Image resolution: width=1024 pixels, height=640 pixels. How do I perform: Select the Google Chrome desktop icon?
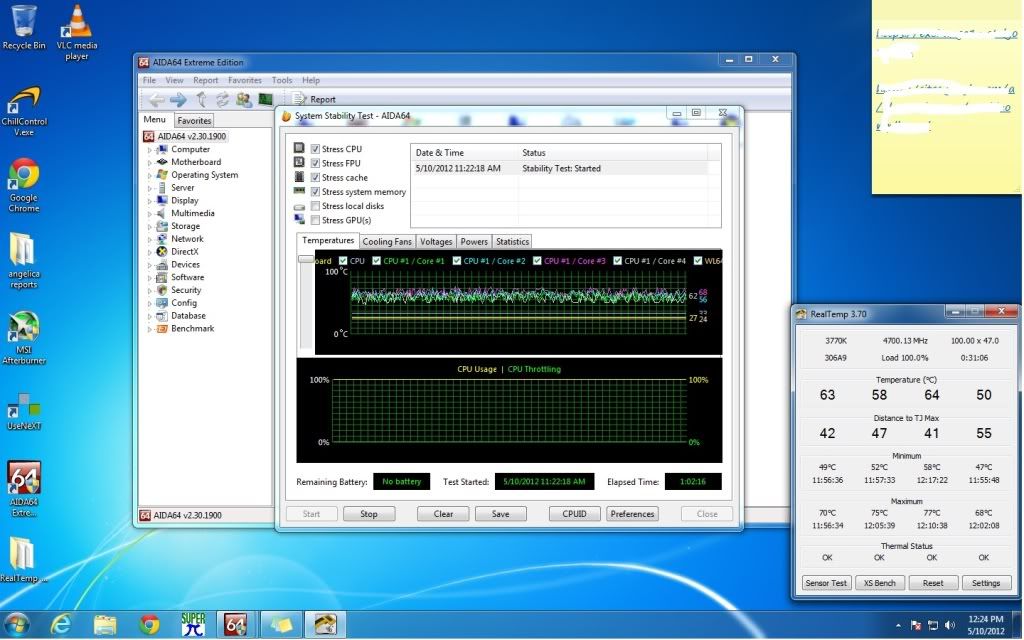coord(24,185)
